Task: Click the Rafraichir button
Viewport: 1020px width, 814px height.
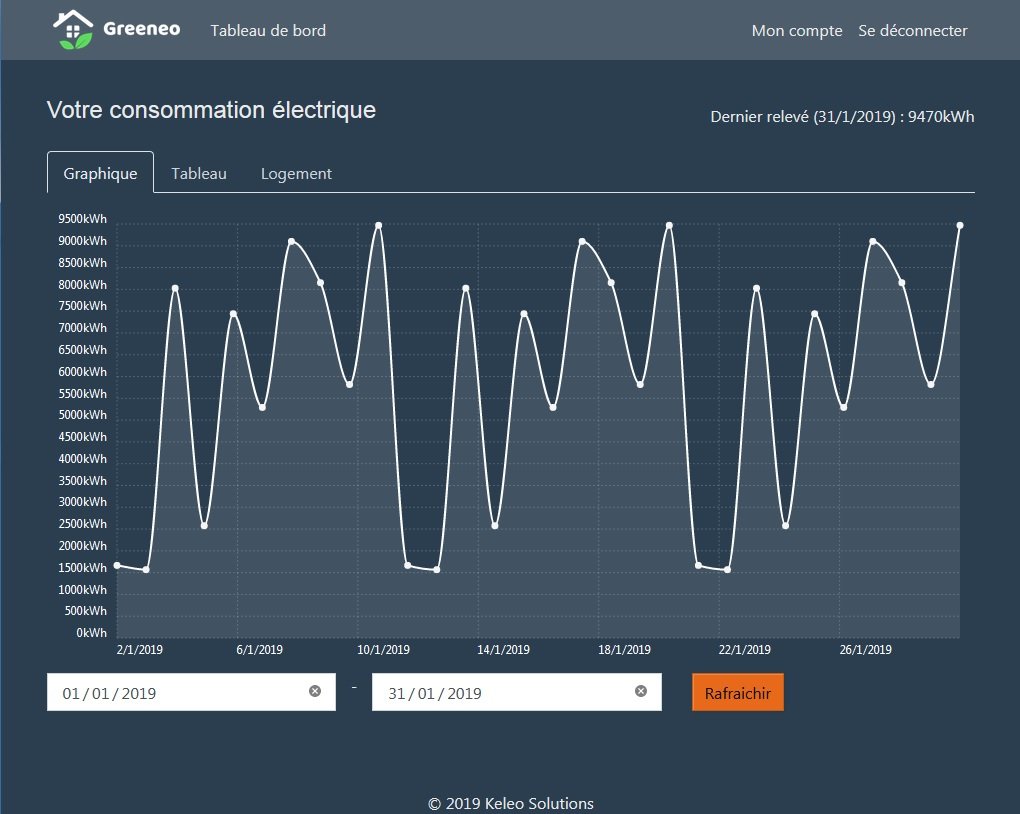Action: tap(738, 692)
